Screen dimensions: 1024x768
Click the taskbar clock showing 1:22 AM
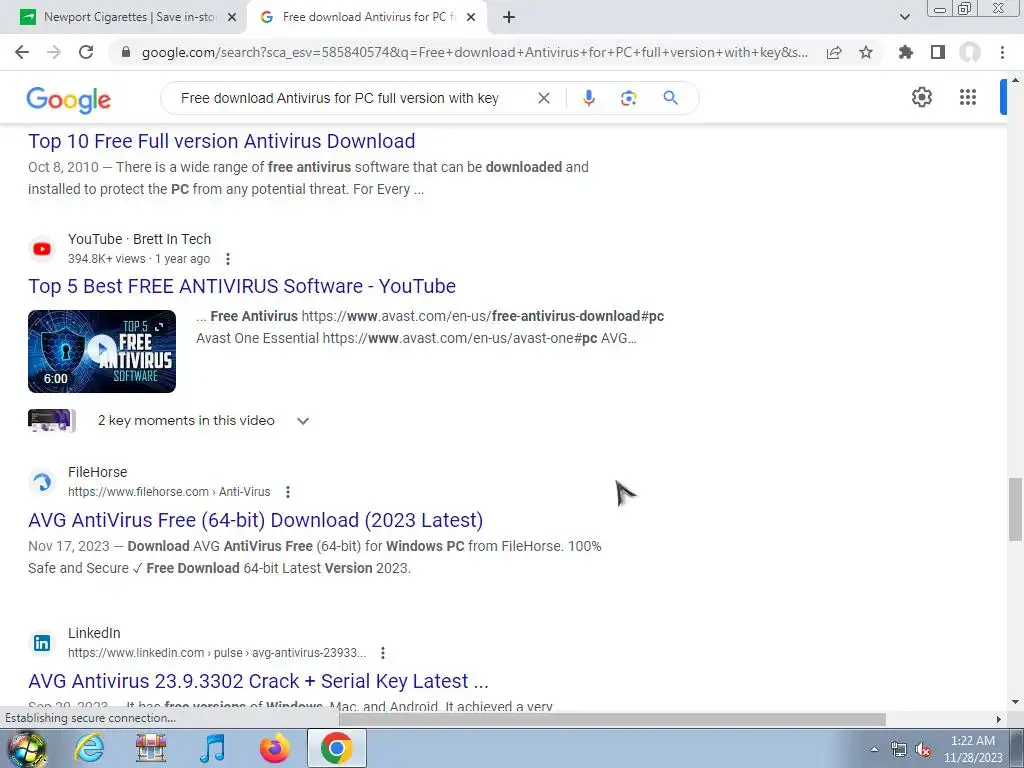[x=972, y=749]
